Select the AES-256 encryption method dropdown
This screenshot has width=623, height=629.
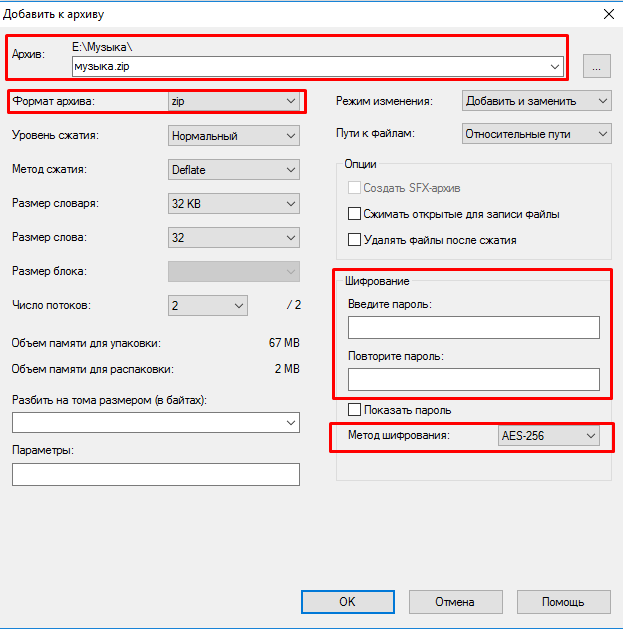coord(548,436)
